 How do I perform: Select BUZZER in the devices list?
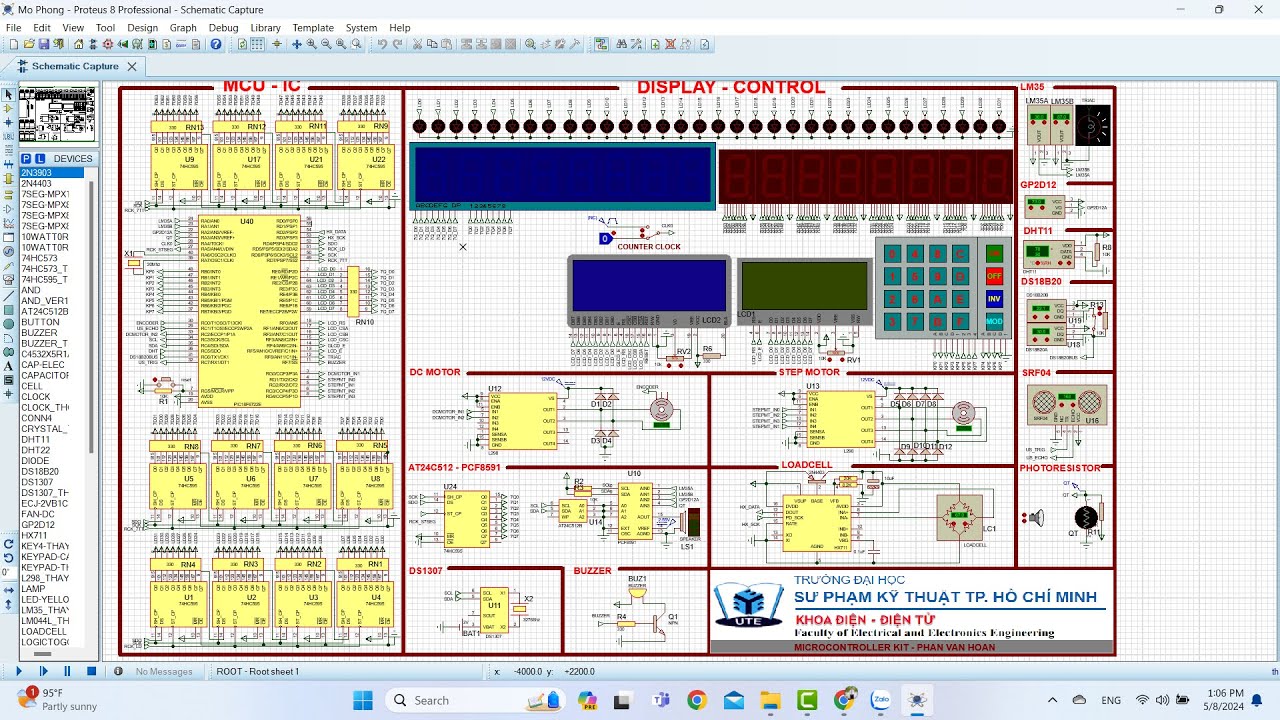pyautogui.click(x=40, y=333)
